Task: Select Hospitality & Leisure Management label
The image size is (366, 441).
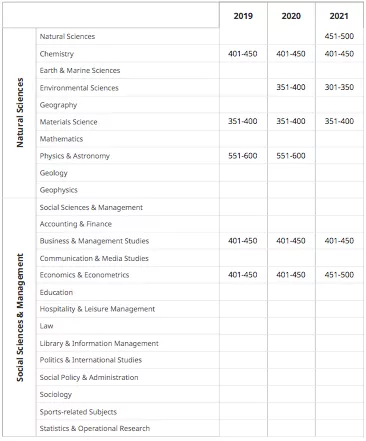Action: (97, 309)
